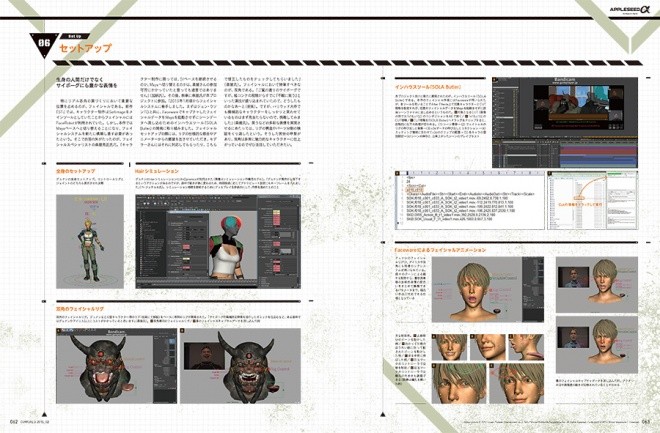Open the oni mask screenshot with actor video
The height and width of the screenshot is (433, 660).
[x=240, y=366]
